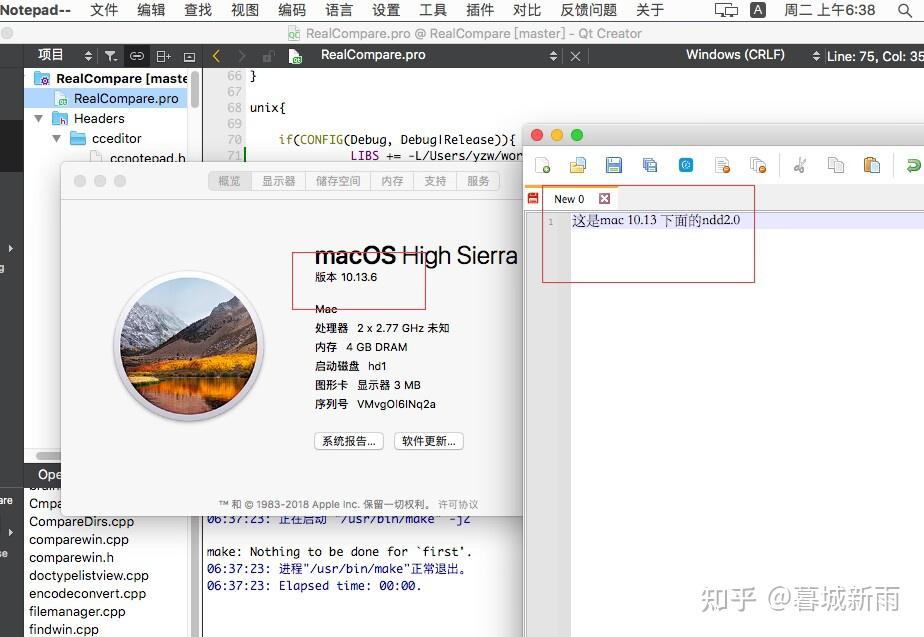
Task: Collapse the cceditor folder in the project tree
Action: click(x=56, y=138)
